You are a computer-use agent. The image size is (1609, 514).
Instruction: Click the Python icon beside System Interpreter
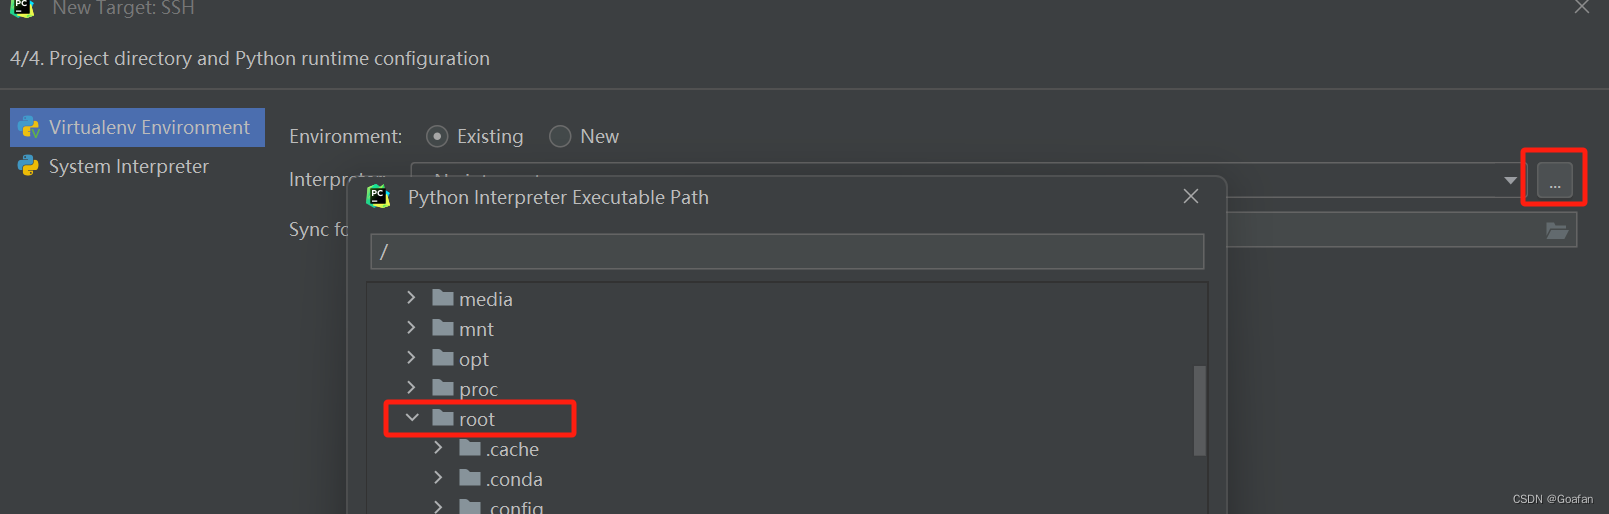tap(28, 166)
